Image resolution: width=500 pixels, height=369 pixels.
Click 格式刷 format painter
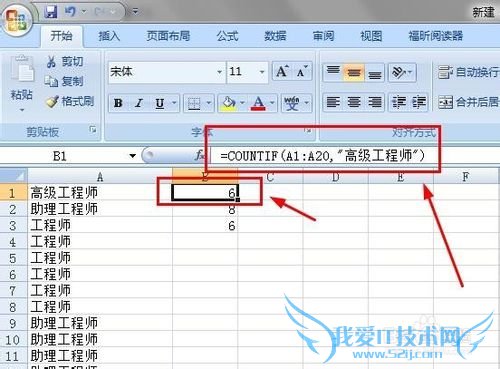click(70, 101)
